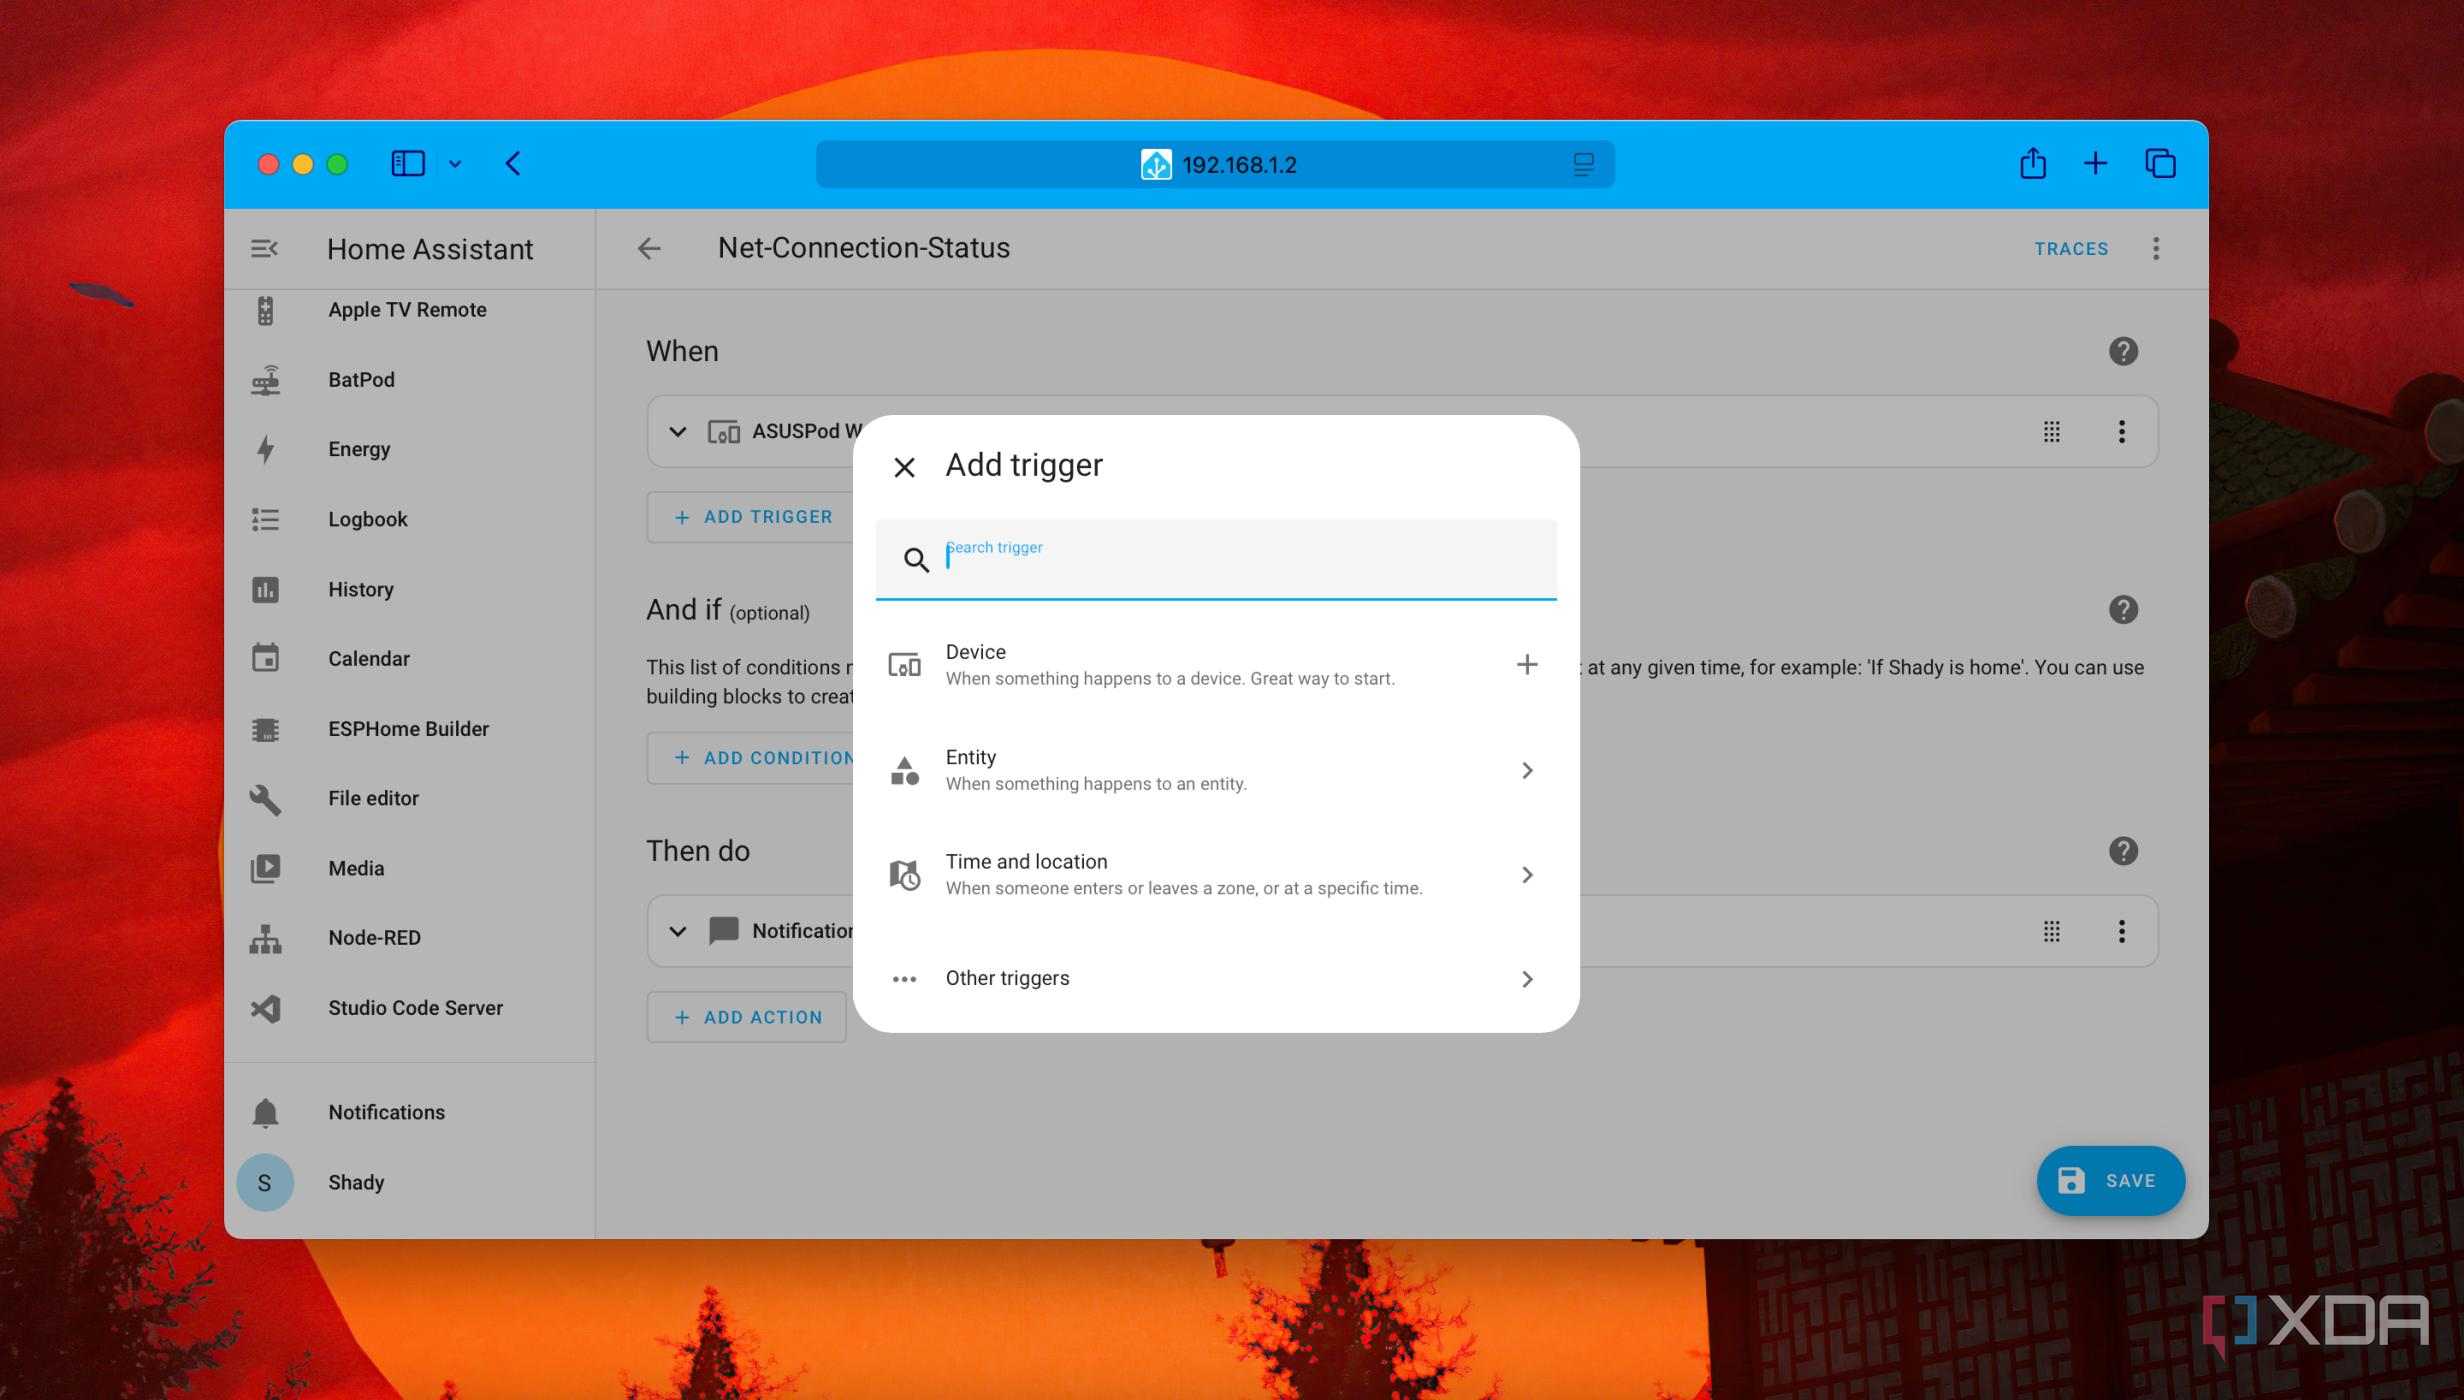The width and height of the screenshot is (2464, 1400).
Task: Expand the ASUSPod trigger row
Action: (x=677, y=432)
